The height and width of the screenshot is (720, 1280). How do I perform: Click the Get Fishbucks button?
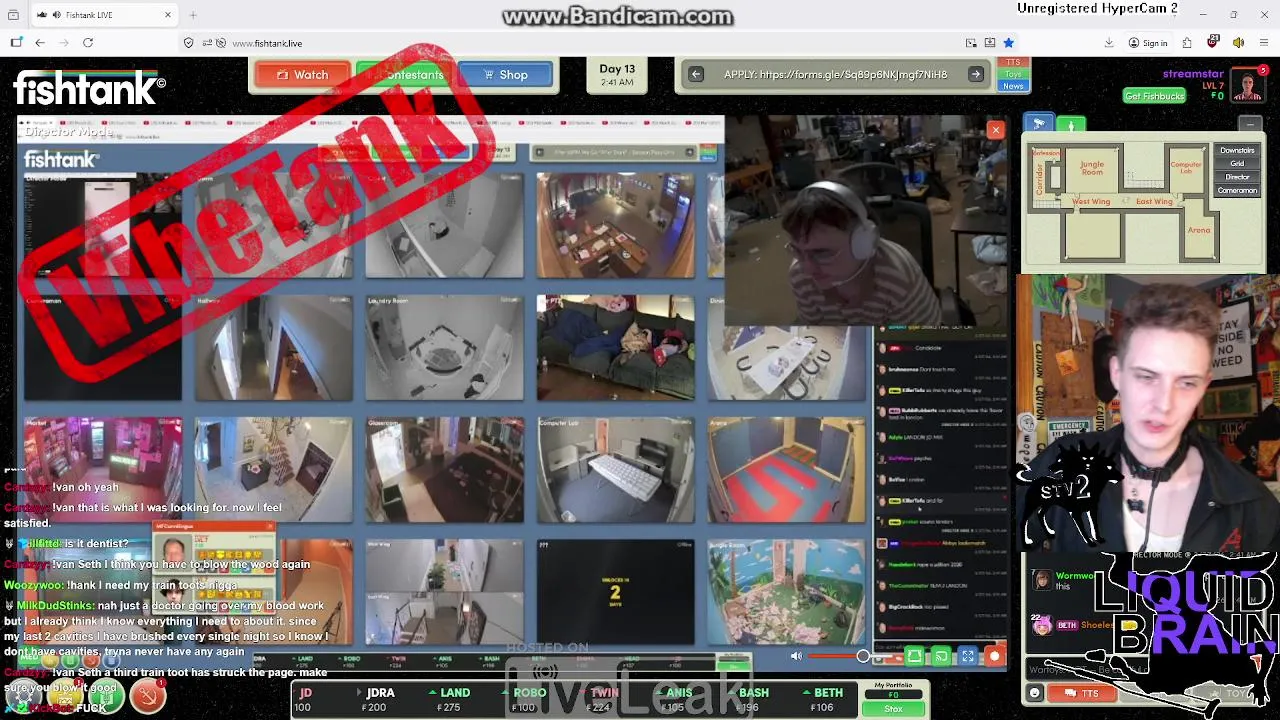click(1154, 96)
